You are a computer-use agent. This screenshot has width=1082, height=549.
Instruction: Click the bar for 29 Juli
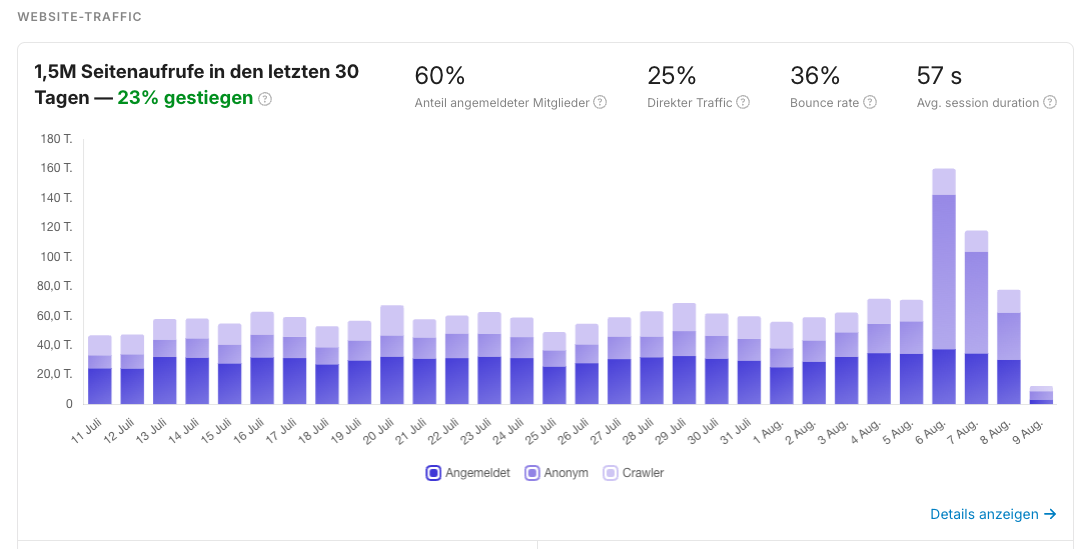point(685,353)
